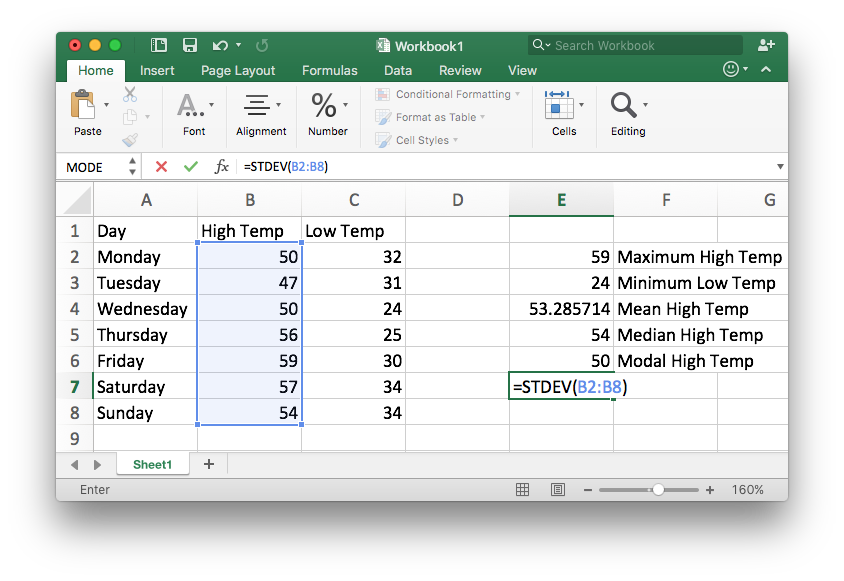Screen dimensions: 844x581
Task: Click the Share person icon
Action: (766, 45)
